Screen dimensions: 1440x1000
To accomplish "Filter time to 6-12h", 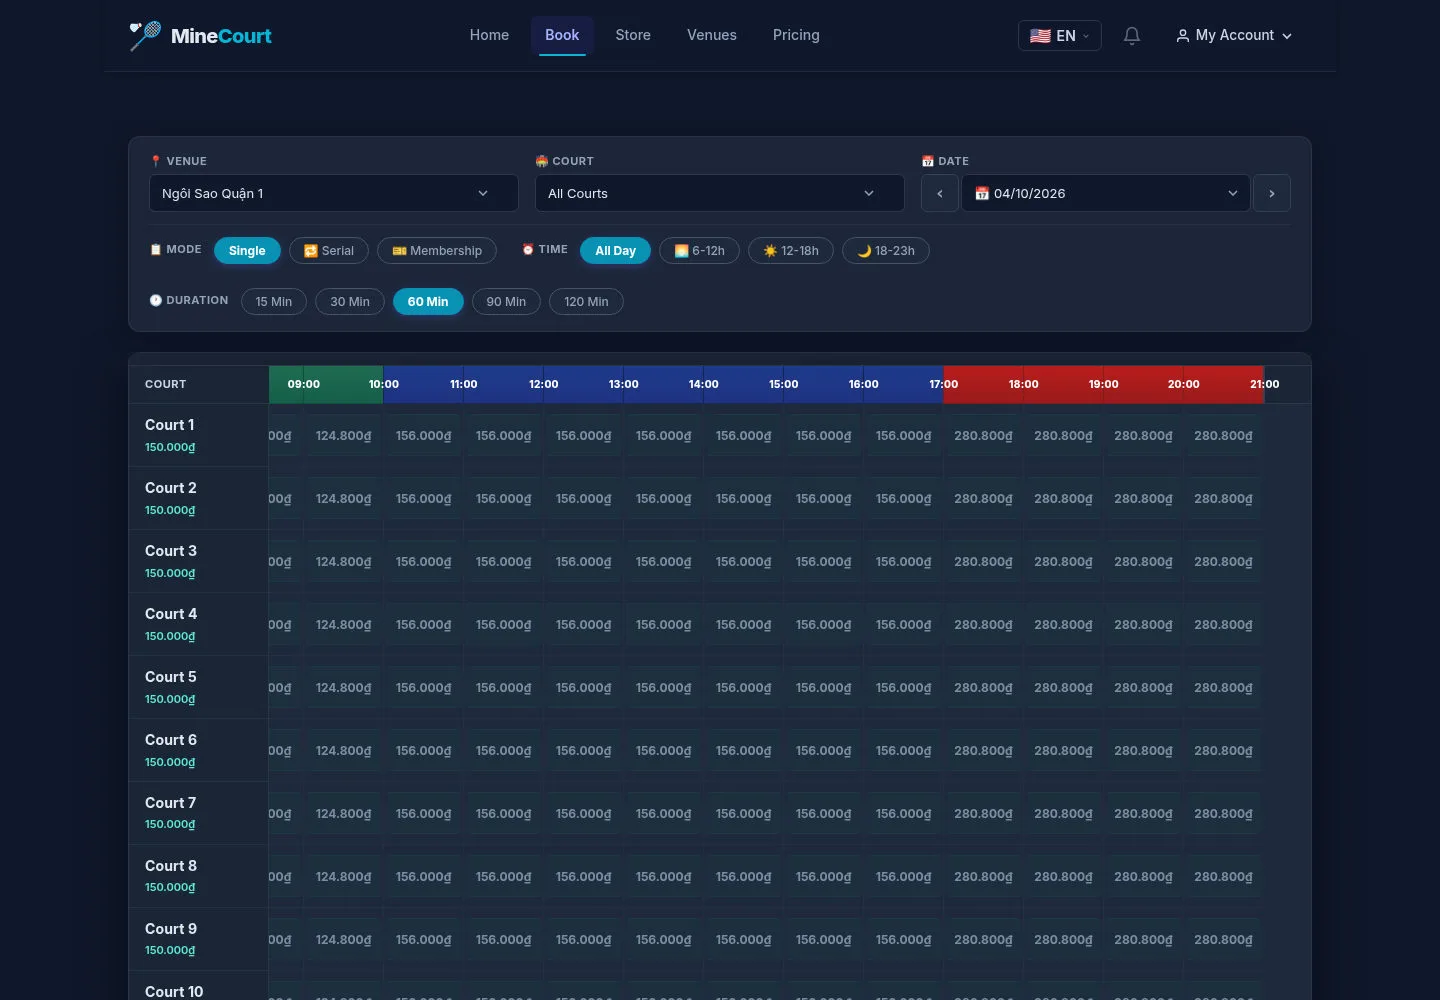I will click(x=699, y=250).
